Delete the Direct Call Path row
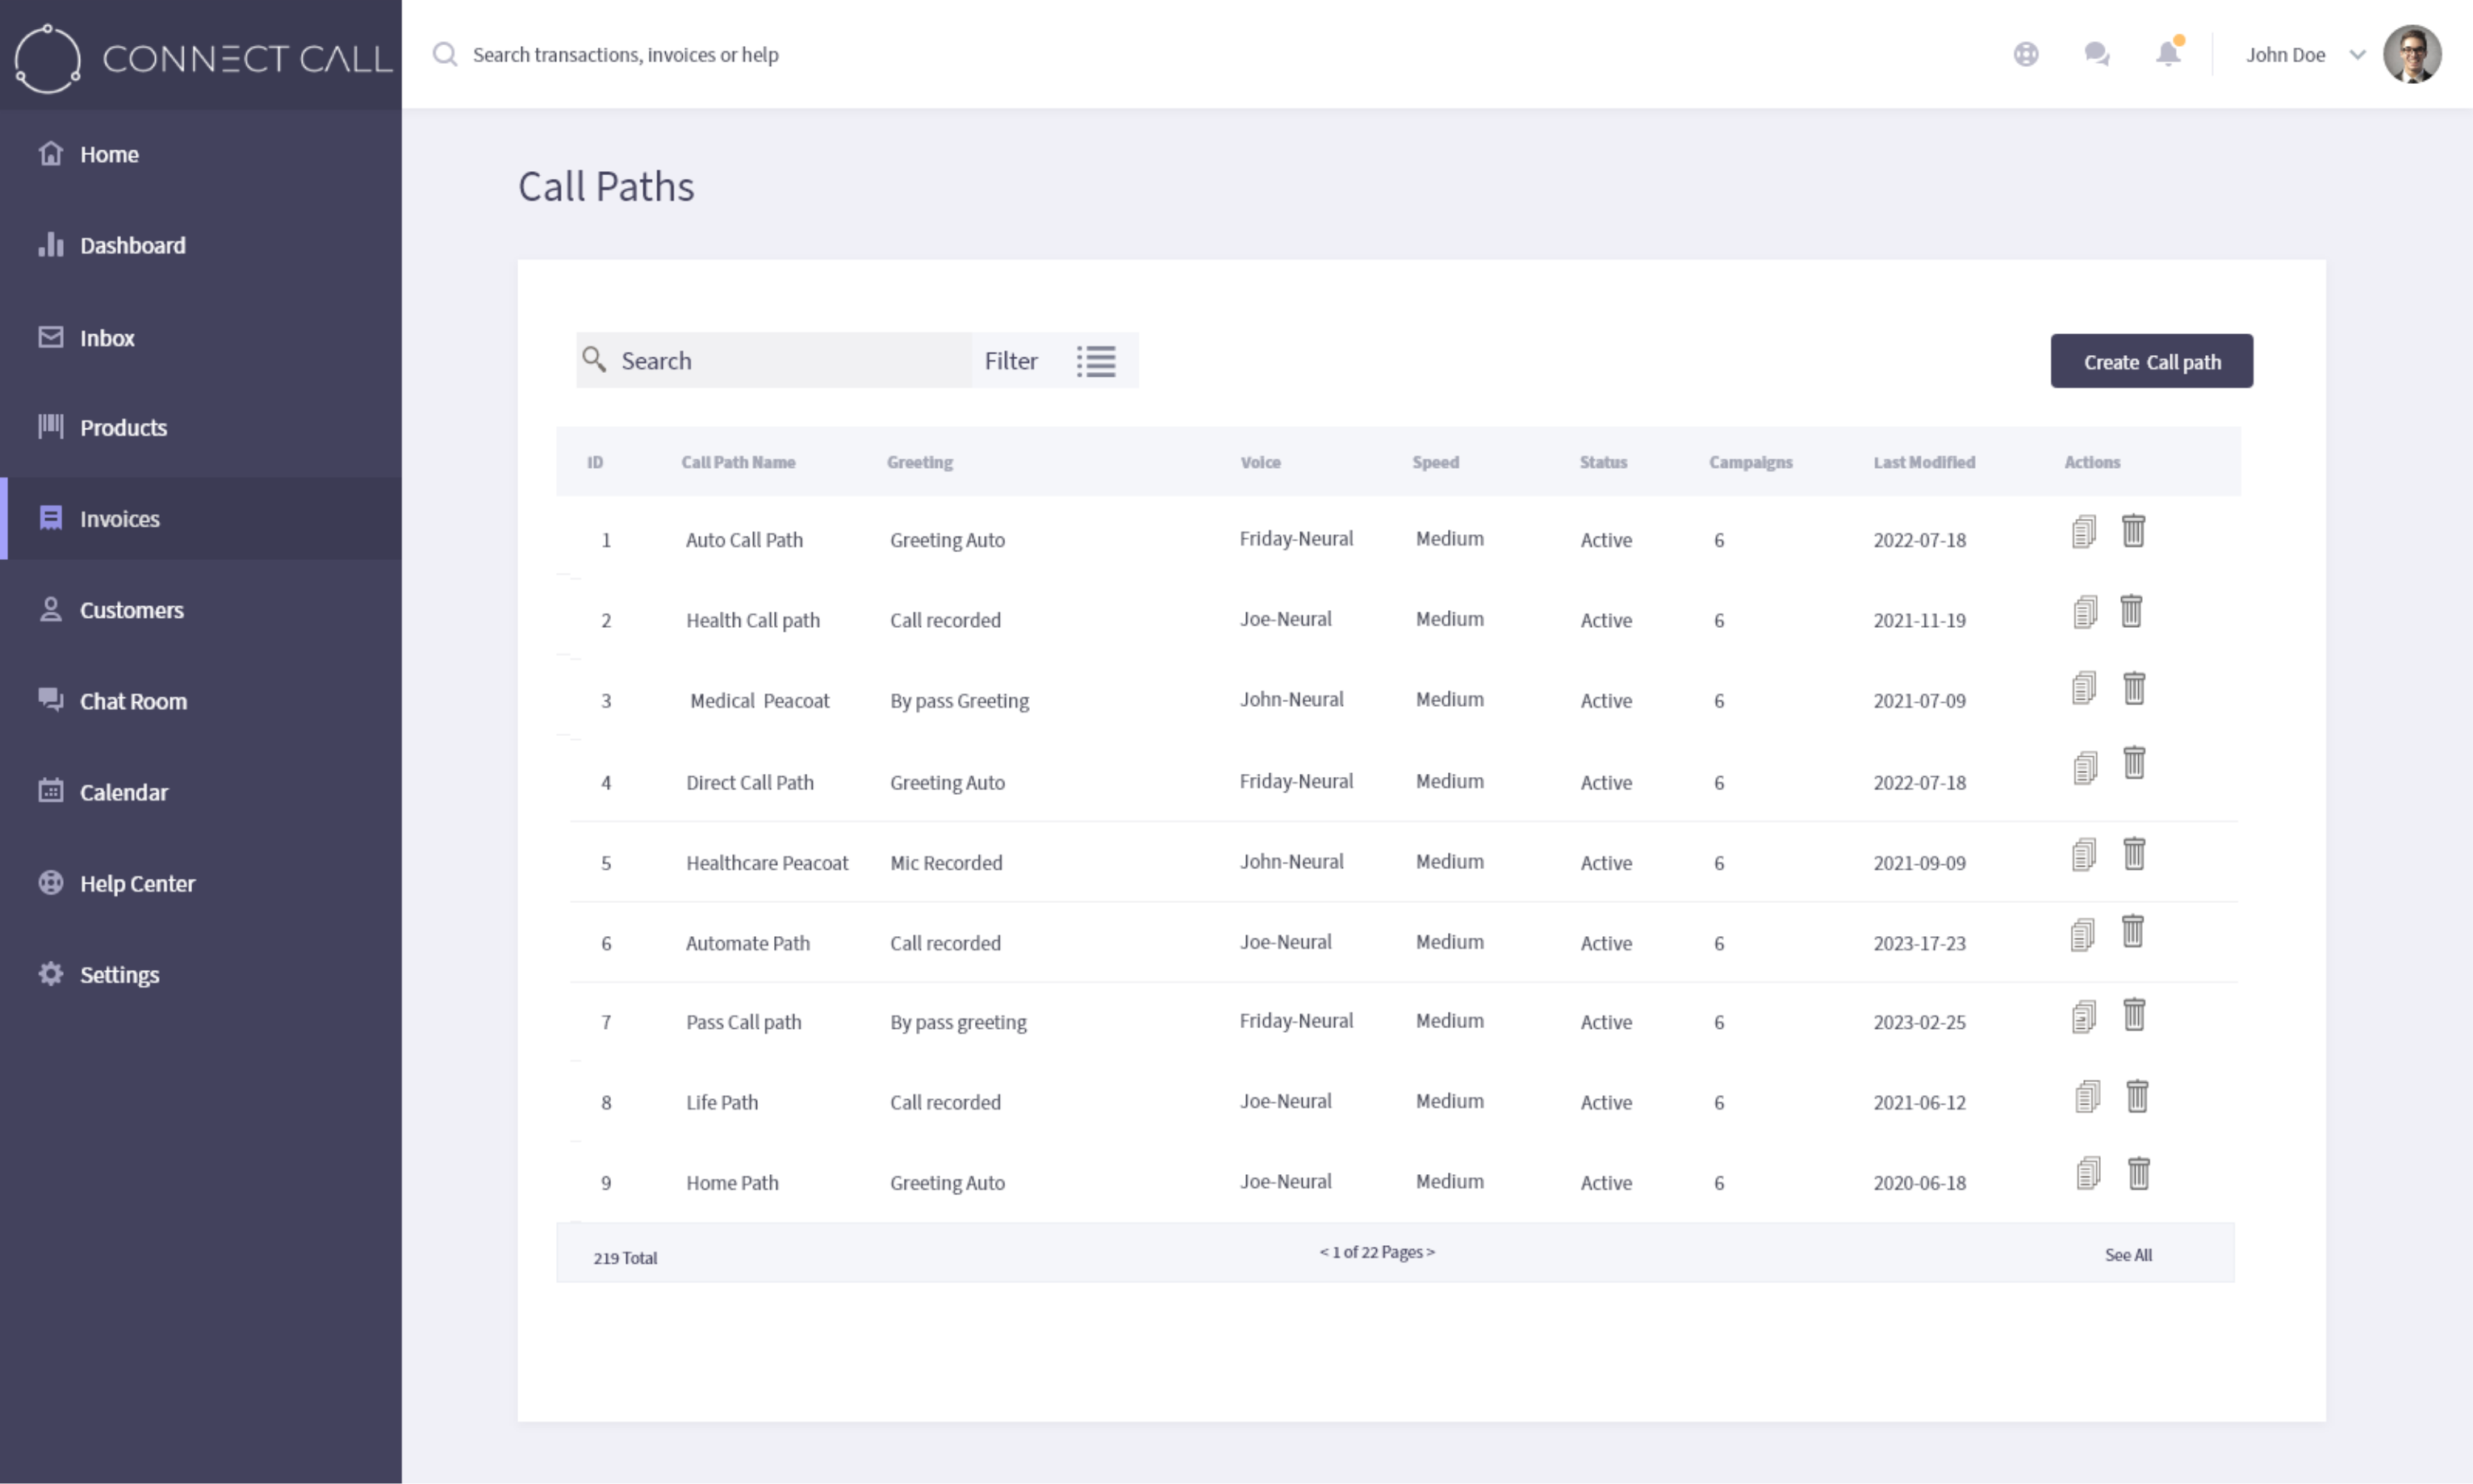Screen dimensions: 2473x1484 2134,763
